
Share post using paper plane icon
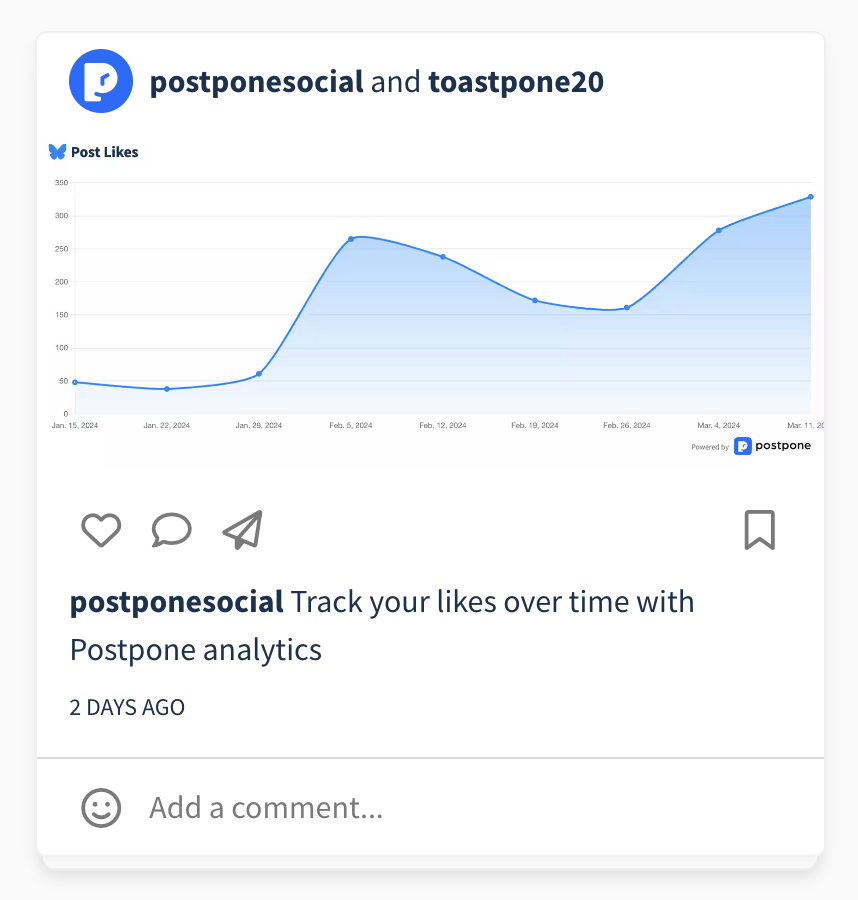[243, 530]
